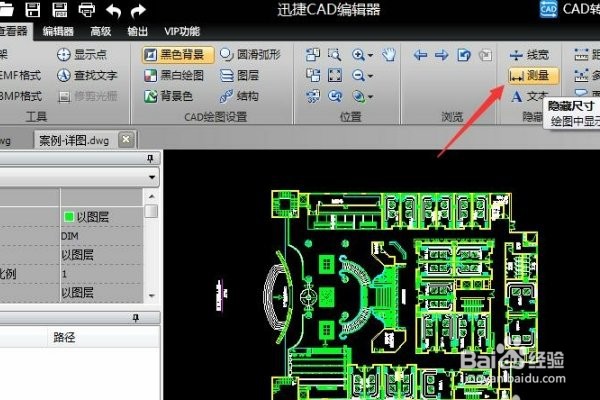Click the polyline measure icon below the ruler
The width and height of the screenshot is (600, 400).
pos(581,75)
